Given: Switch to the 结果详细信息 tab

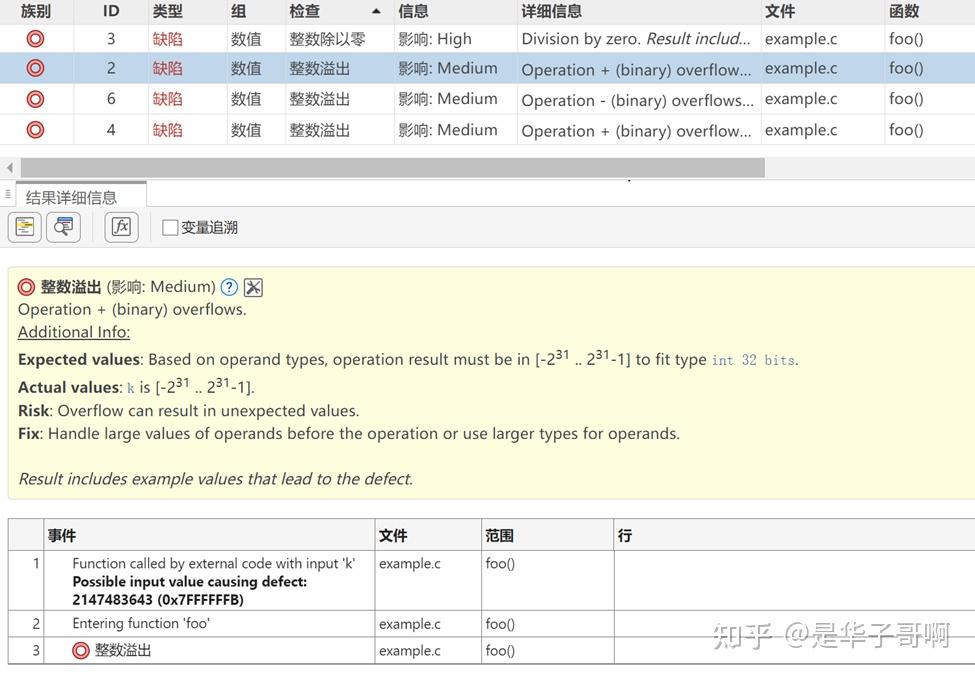Looking at the screenshot, I should [73, 196].
